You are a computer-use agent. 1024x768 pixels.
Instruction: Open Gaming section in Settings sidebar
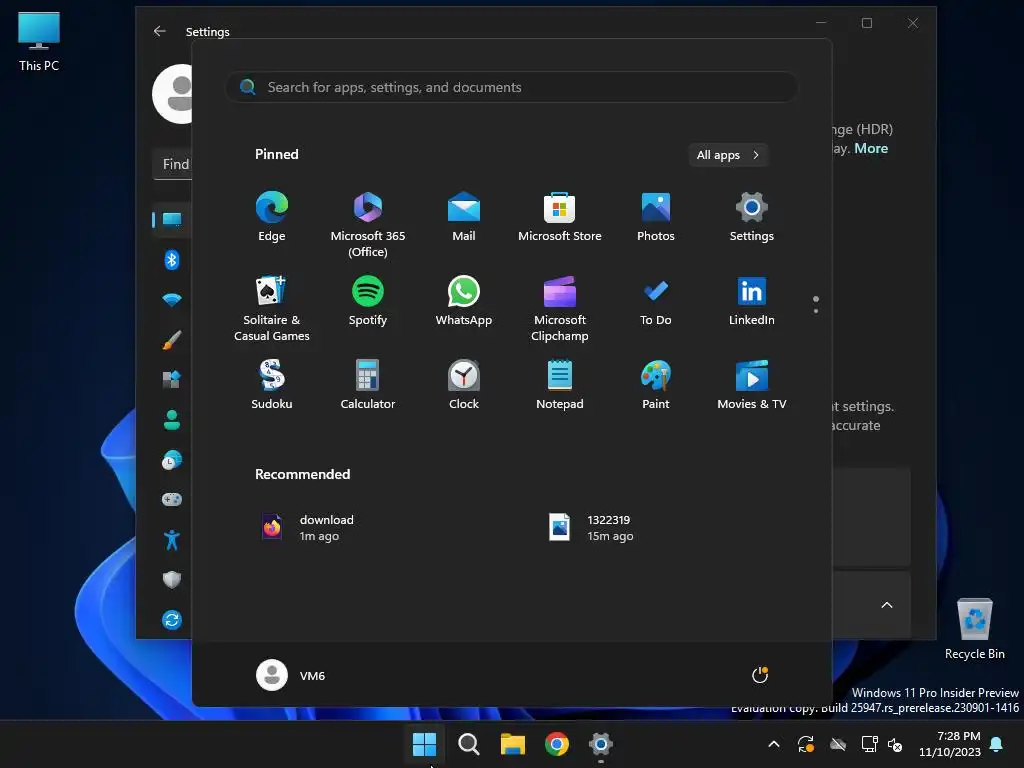tap(172, 500)
